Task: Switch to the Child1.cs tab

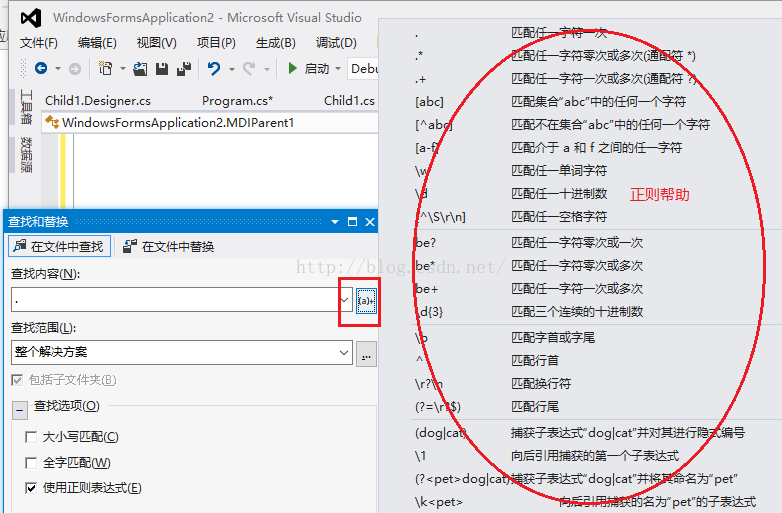Action: [x=349, y=101]
